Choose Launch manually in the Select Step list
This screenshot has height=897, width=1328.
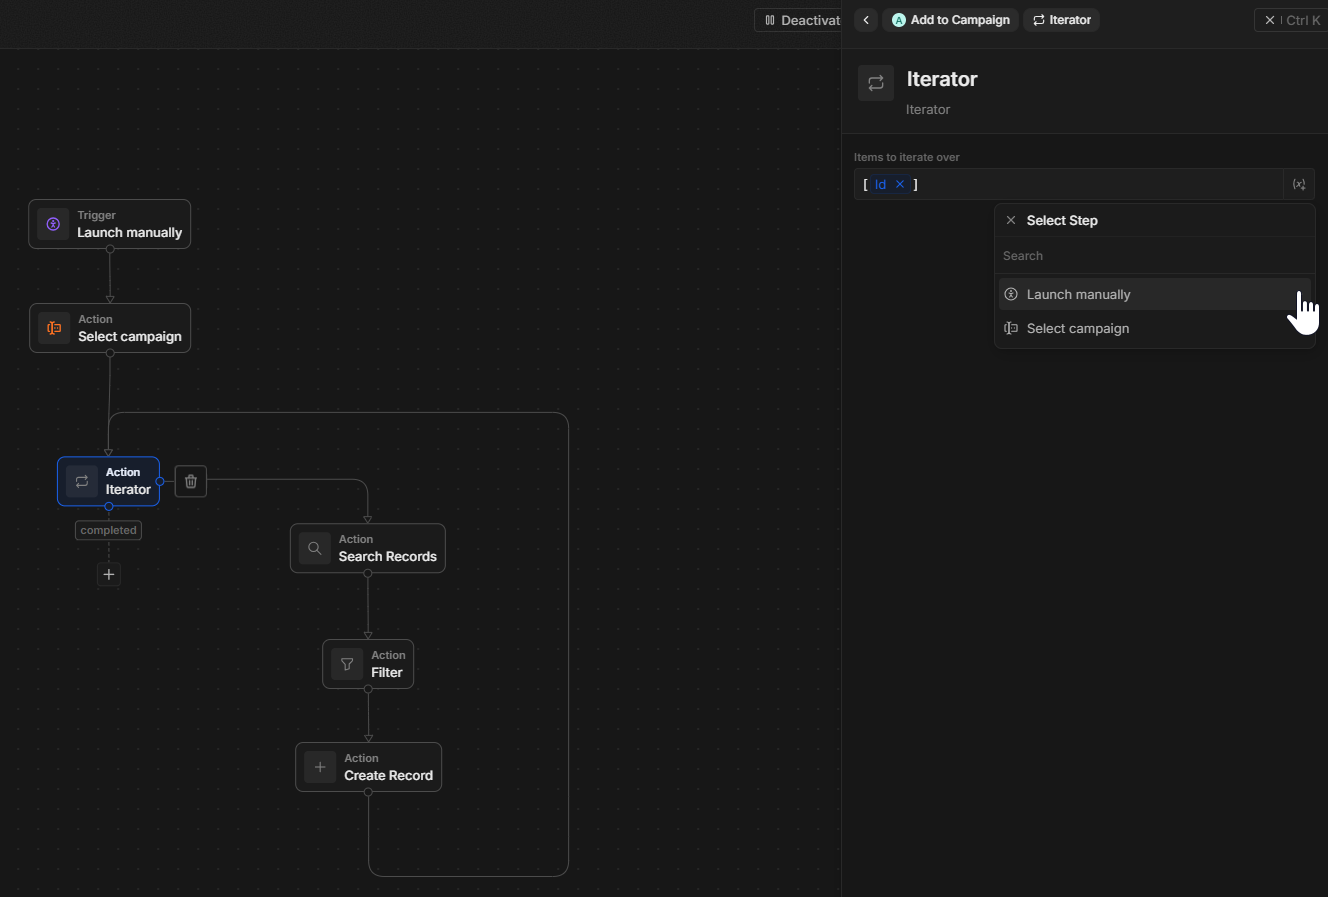(1154, 294)
